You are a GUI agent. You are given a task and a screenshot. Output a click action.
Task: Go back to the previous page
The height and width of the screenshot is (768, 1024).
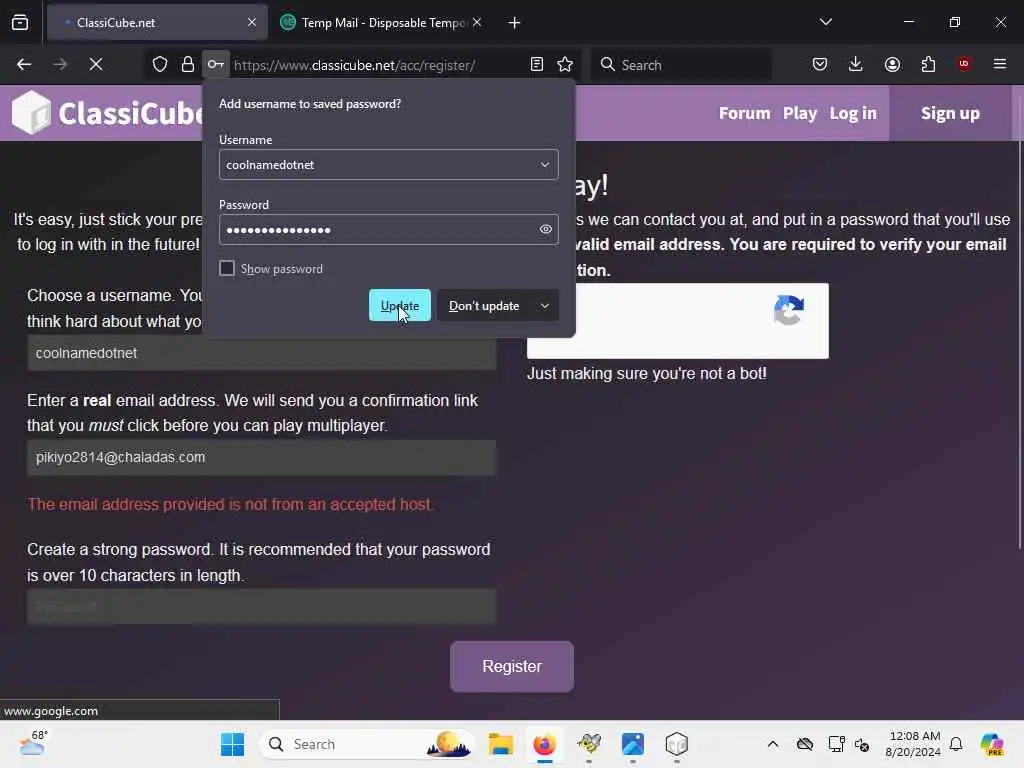coord(24,64)
